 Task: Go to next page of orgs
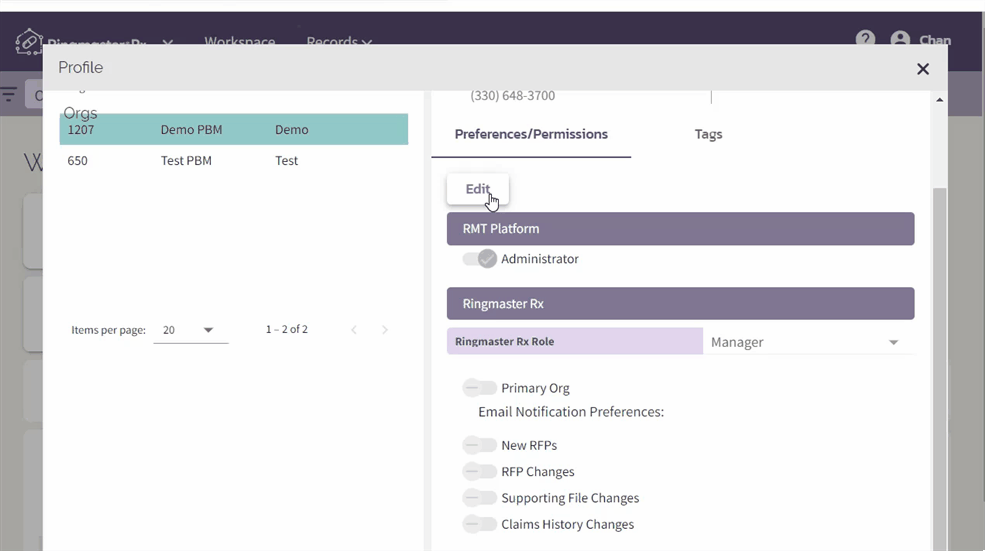click(x=384, y=330)
